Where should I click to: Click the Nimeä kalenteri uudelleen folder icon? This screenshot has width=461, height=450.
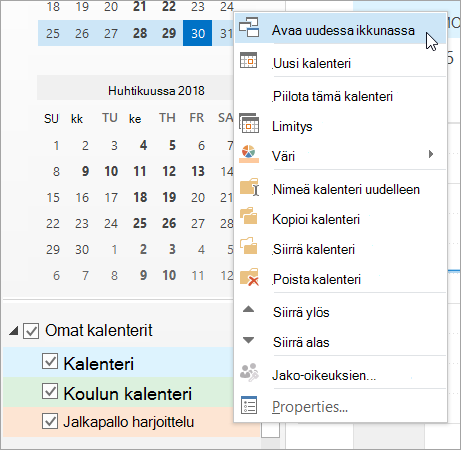pyautogui.click(x=249, y=187)
